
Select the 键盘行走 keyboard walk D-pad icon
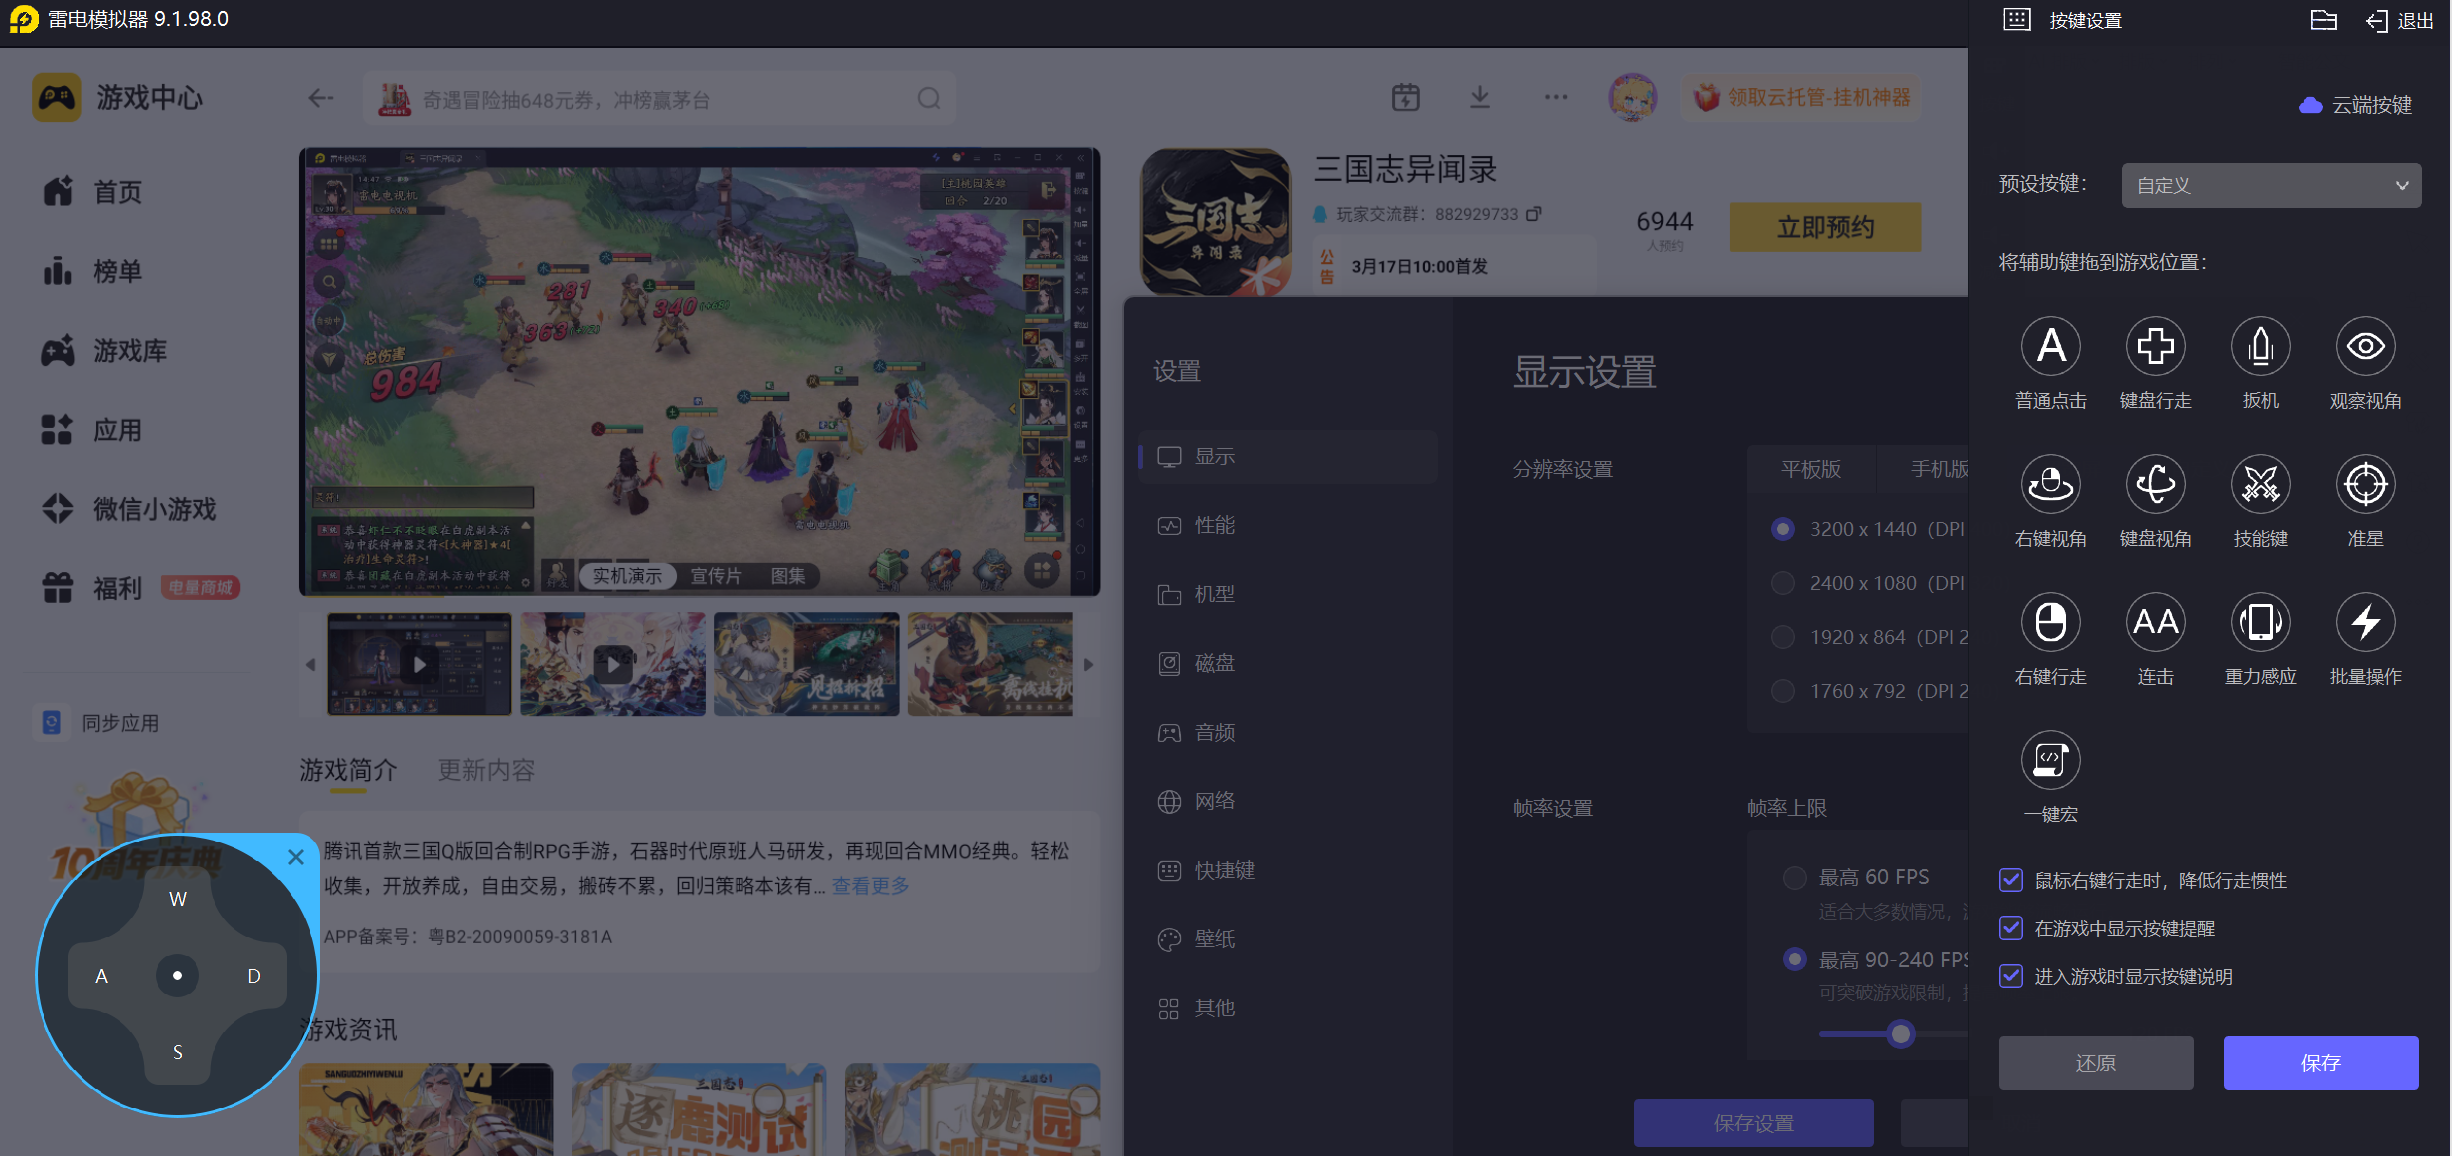[2155, 347]
